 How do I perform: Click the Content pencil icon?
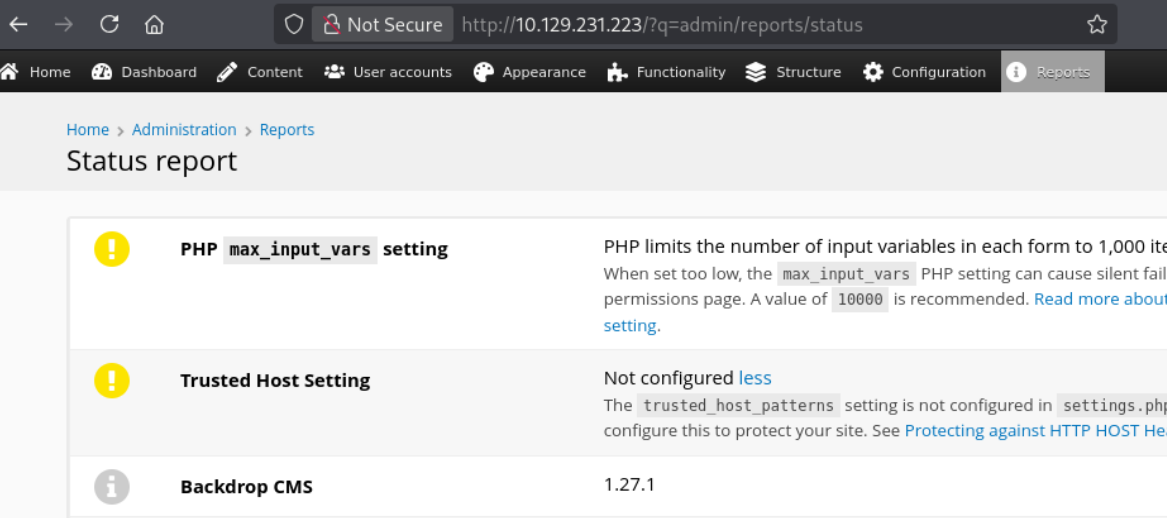tap(227, 71)
